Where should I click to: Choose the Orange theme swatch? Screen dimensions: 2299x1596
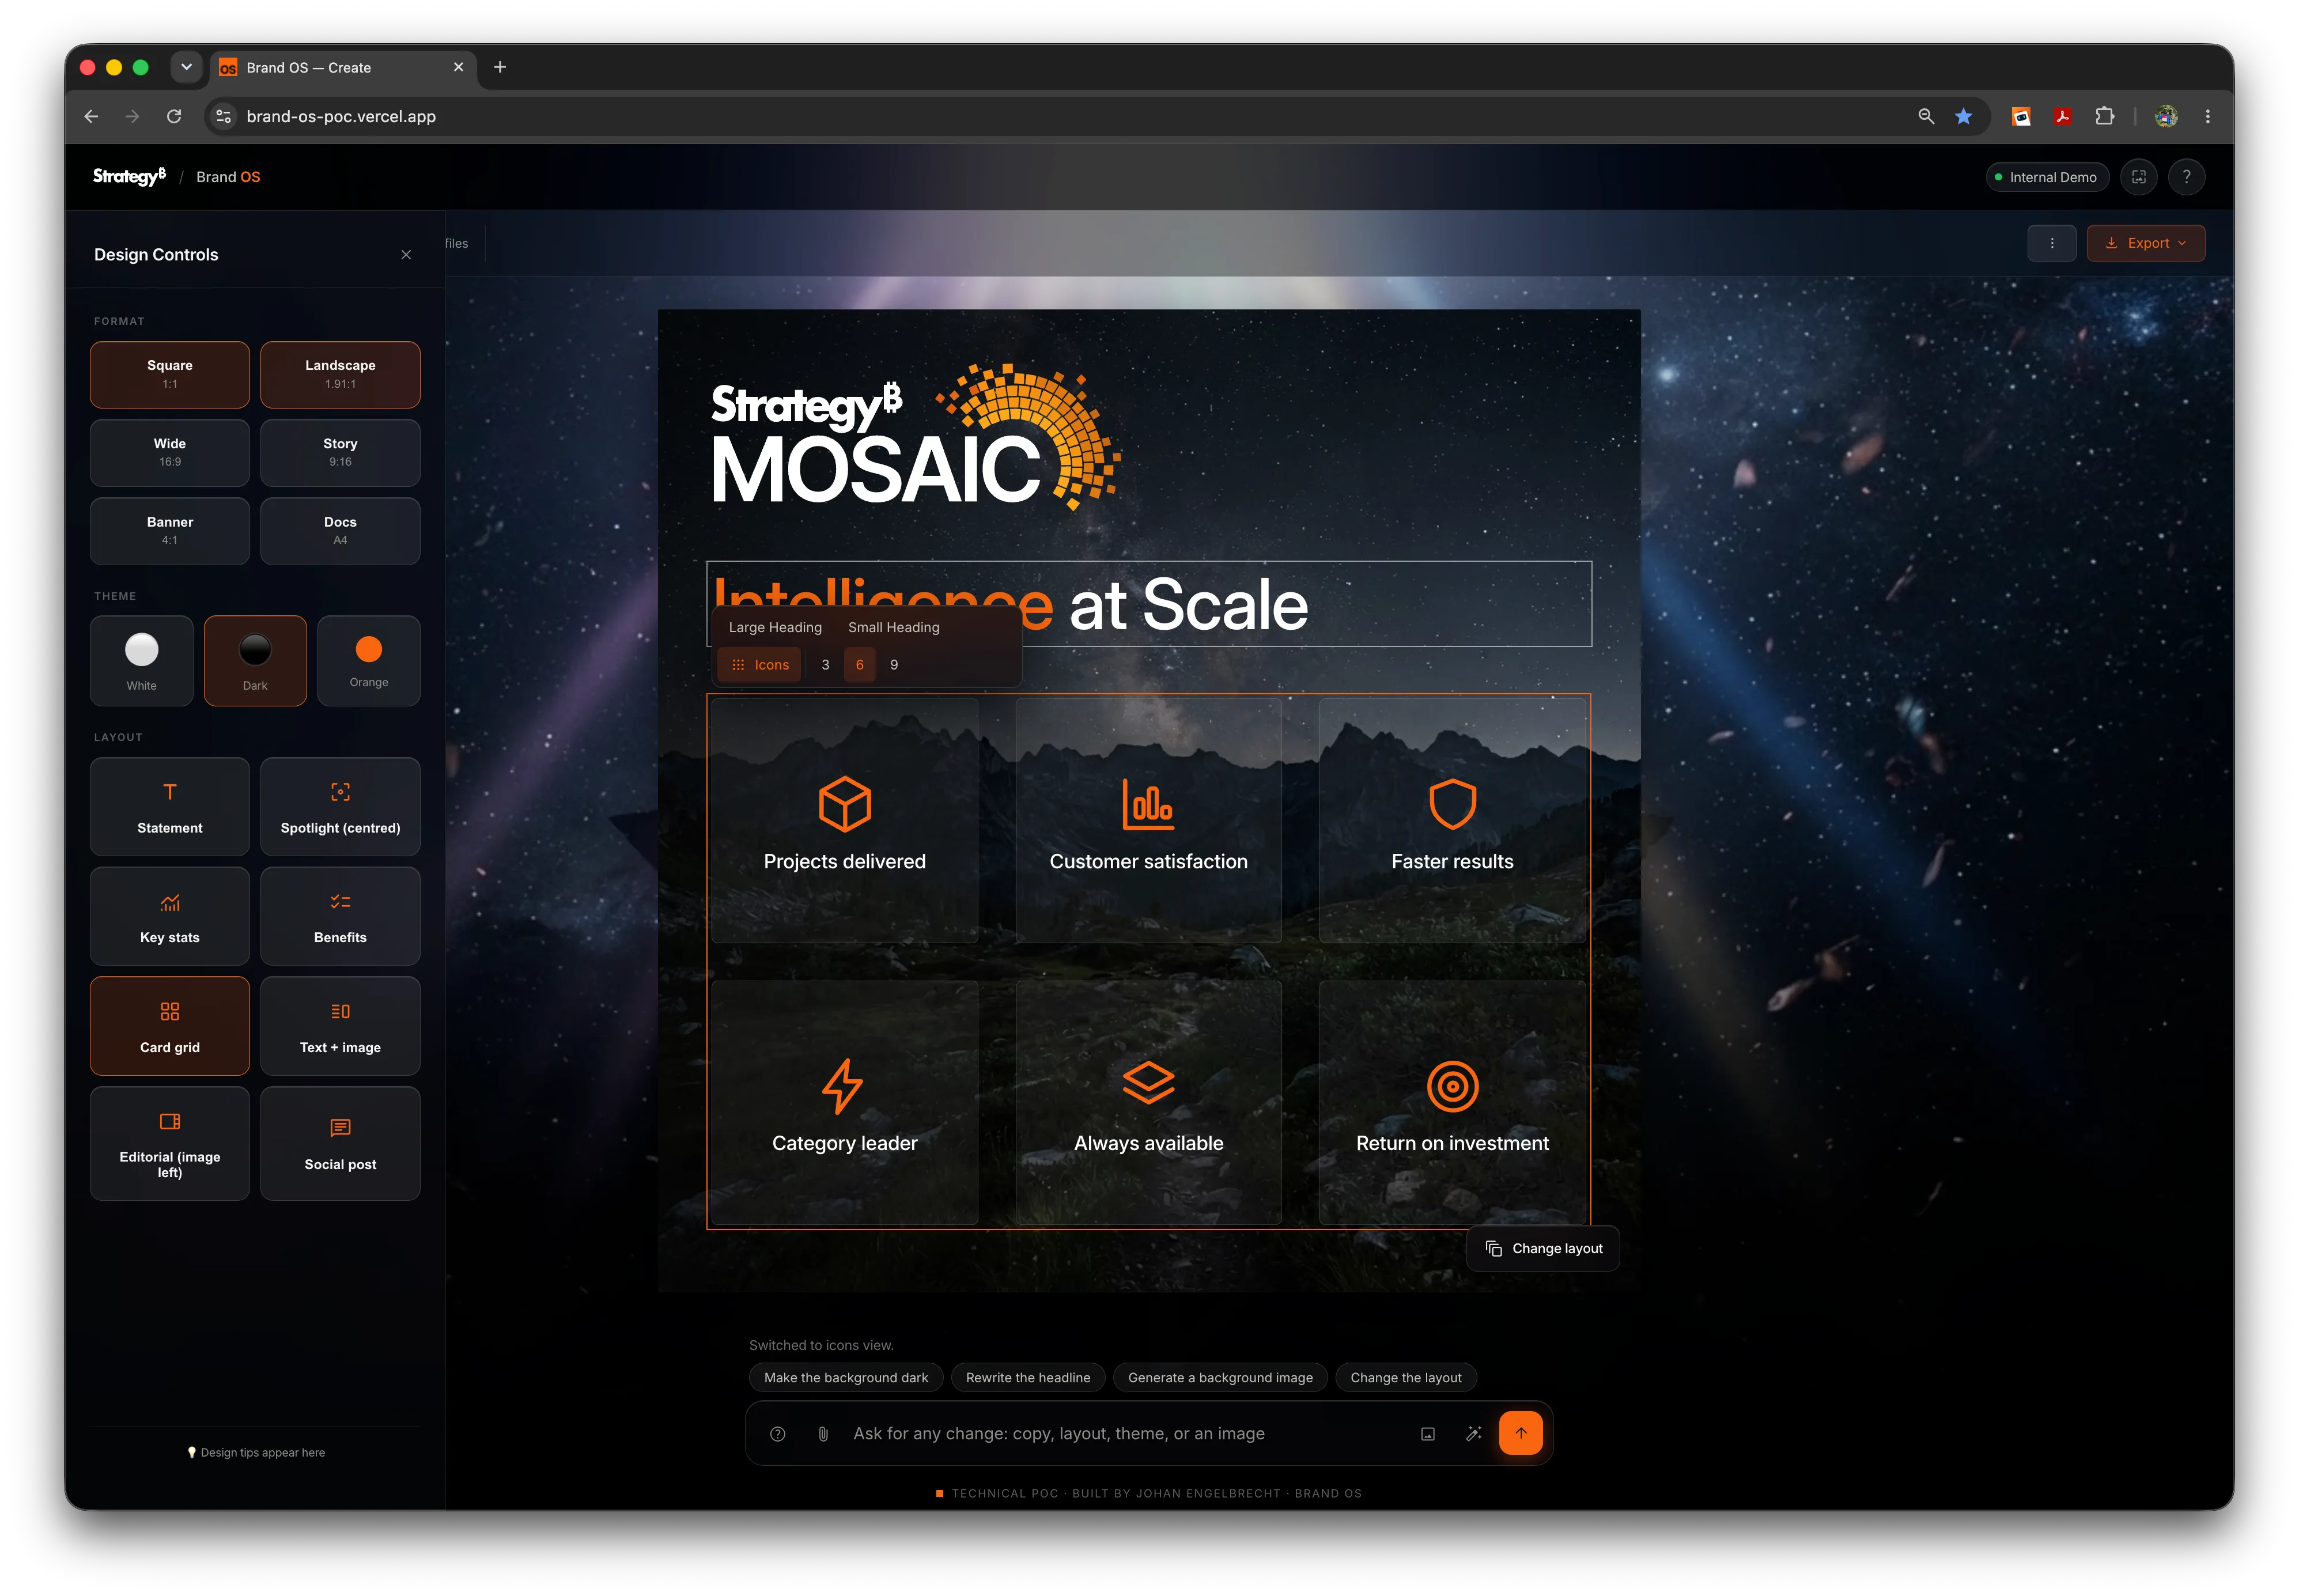[369, 661]
